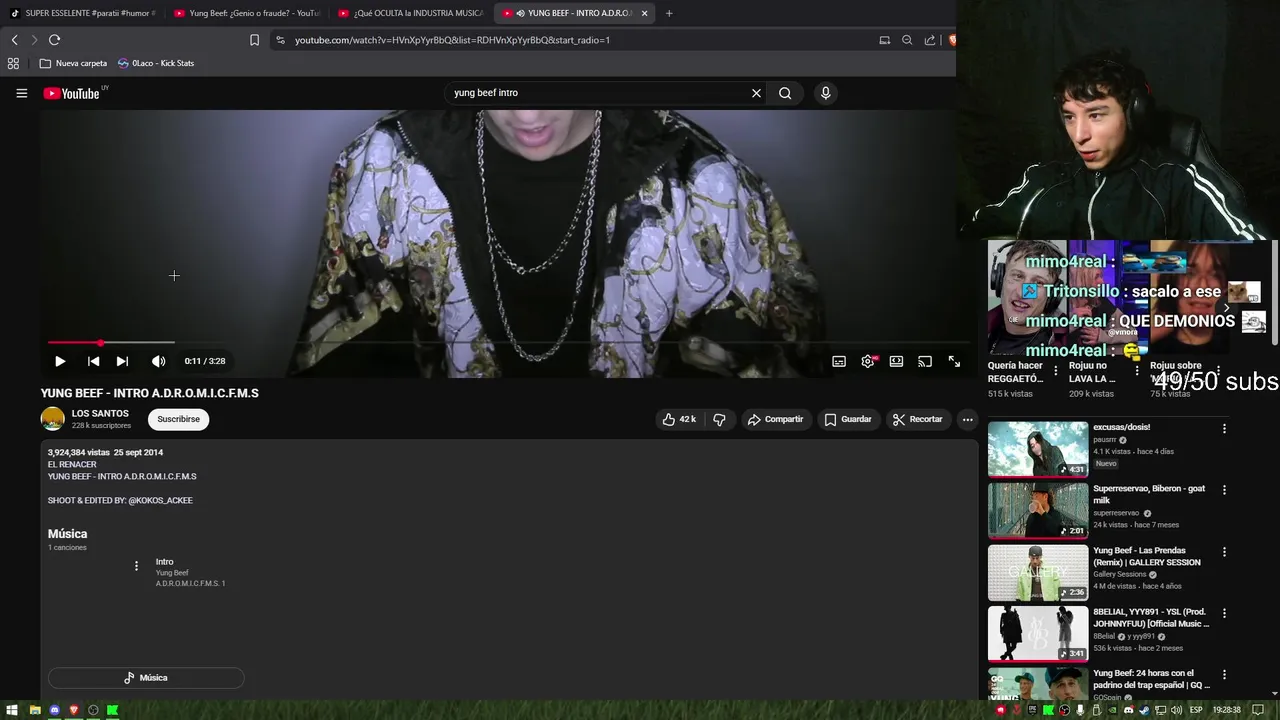Cast the video to a TV

[925, 362]
